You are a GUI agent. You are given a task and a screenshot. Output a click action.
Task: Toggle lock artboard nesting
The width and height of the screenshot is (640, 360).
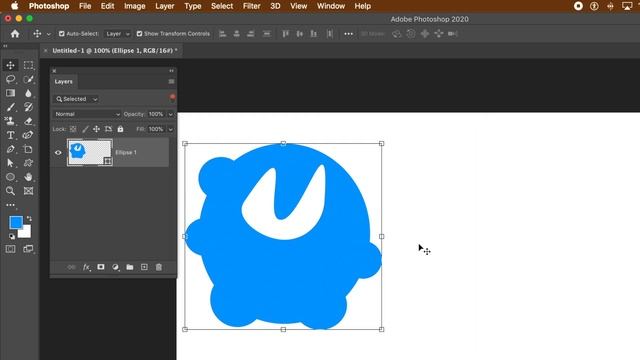(108, 129)
